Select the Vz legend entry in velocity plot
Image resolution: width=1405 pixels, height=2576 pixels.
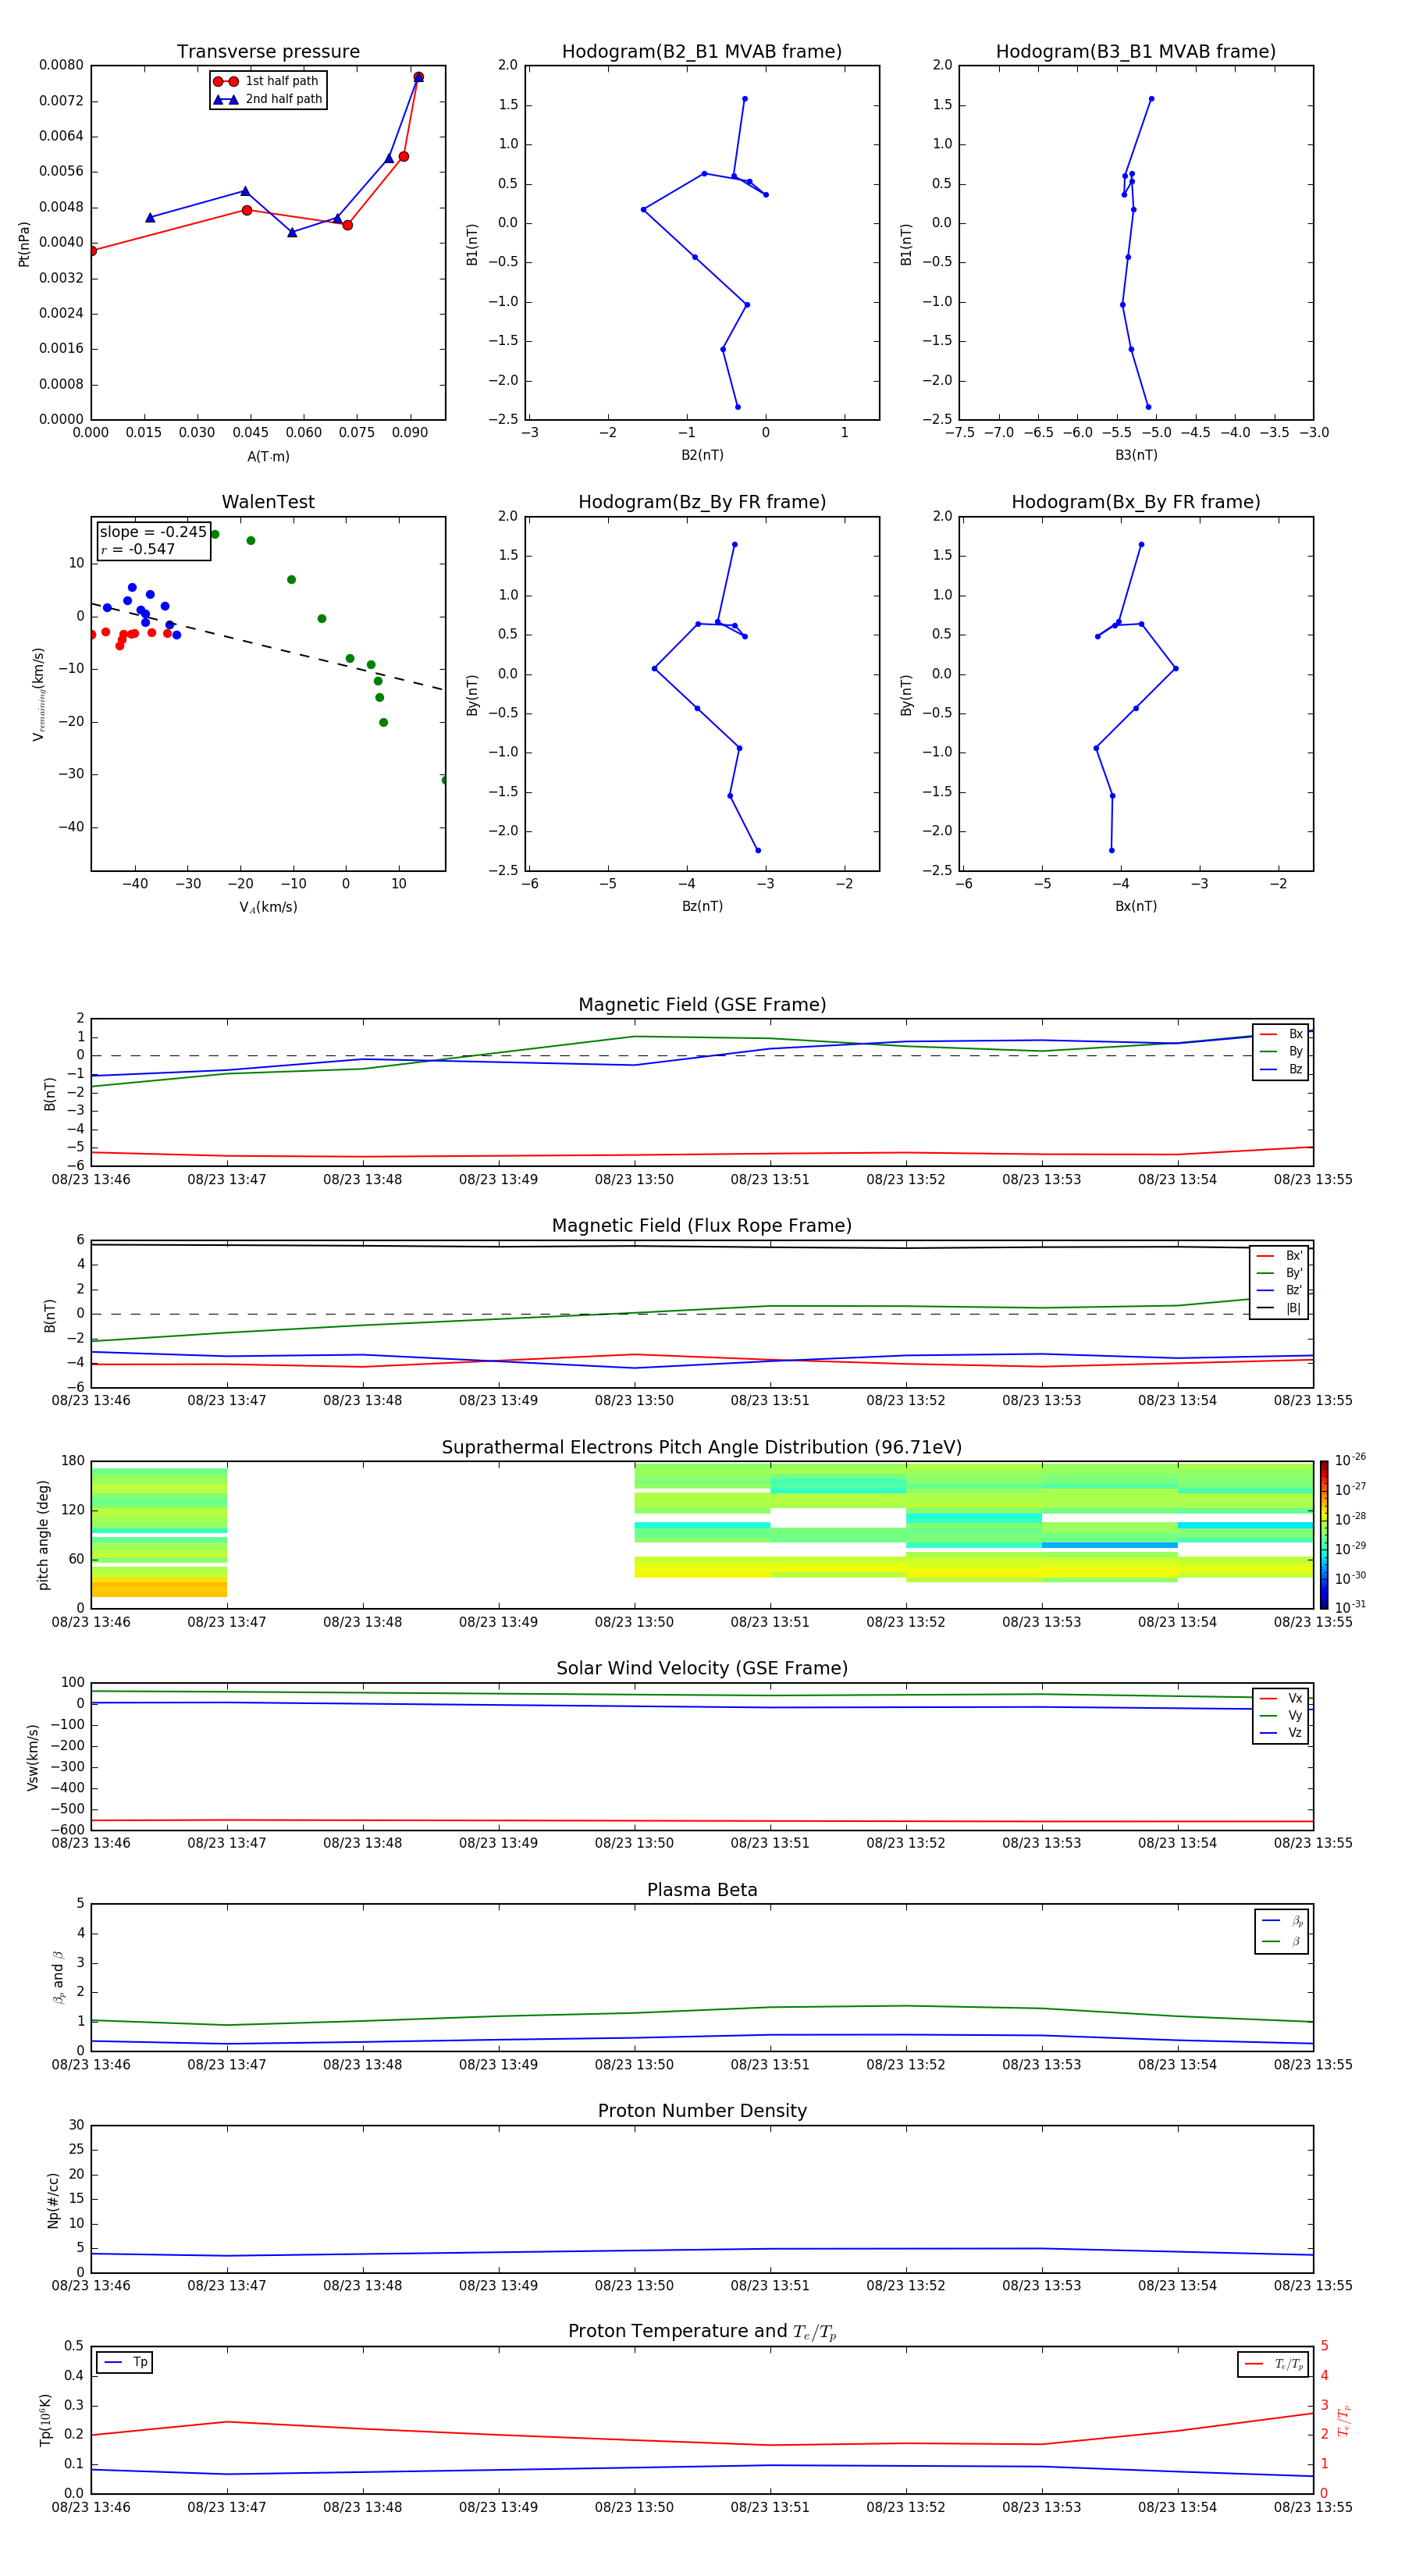point(1281,1733)
